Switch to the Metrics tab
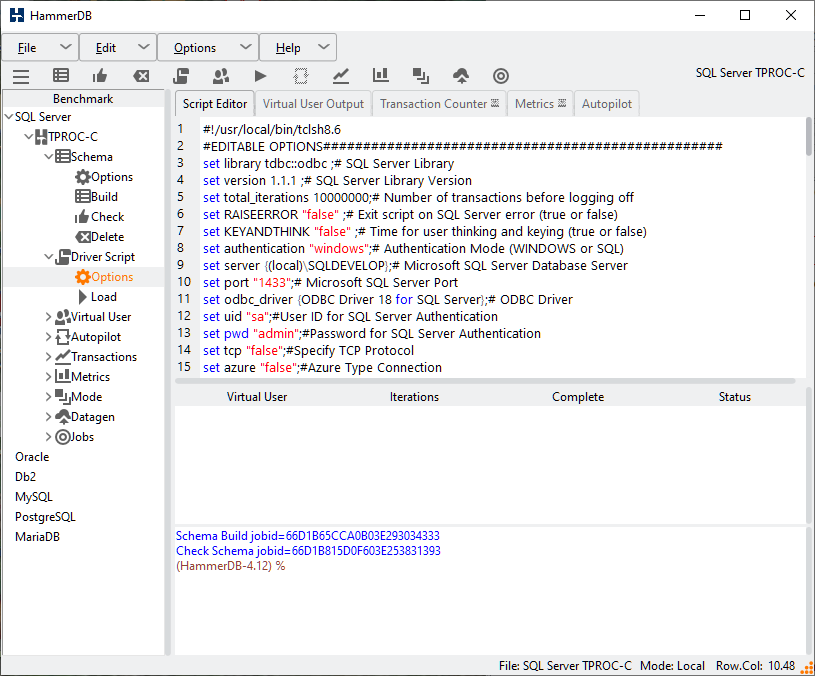This screenshot has height=676, width=815. 540,104
